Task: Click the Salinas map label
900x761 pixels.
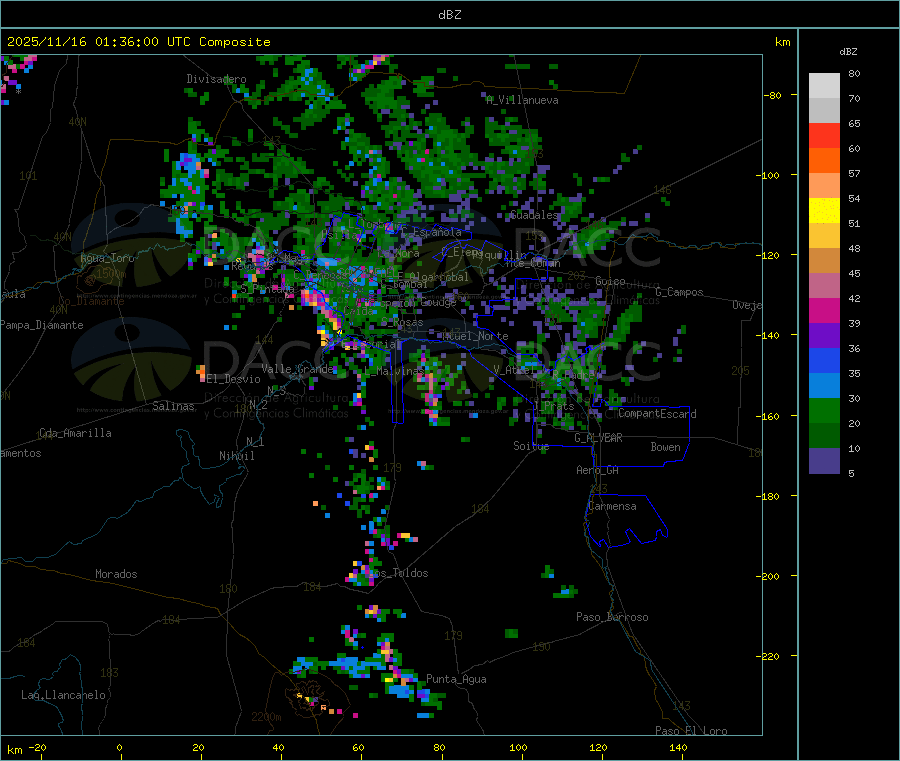Action: tap(173, 406)
